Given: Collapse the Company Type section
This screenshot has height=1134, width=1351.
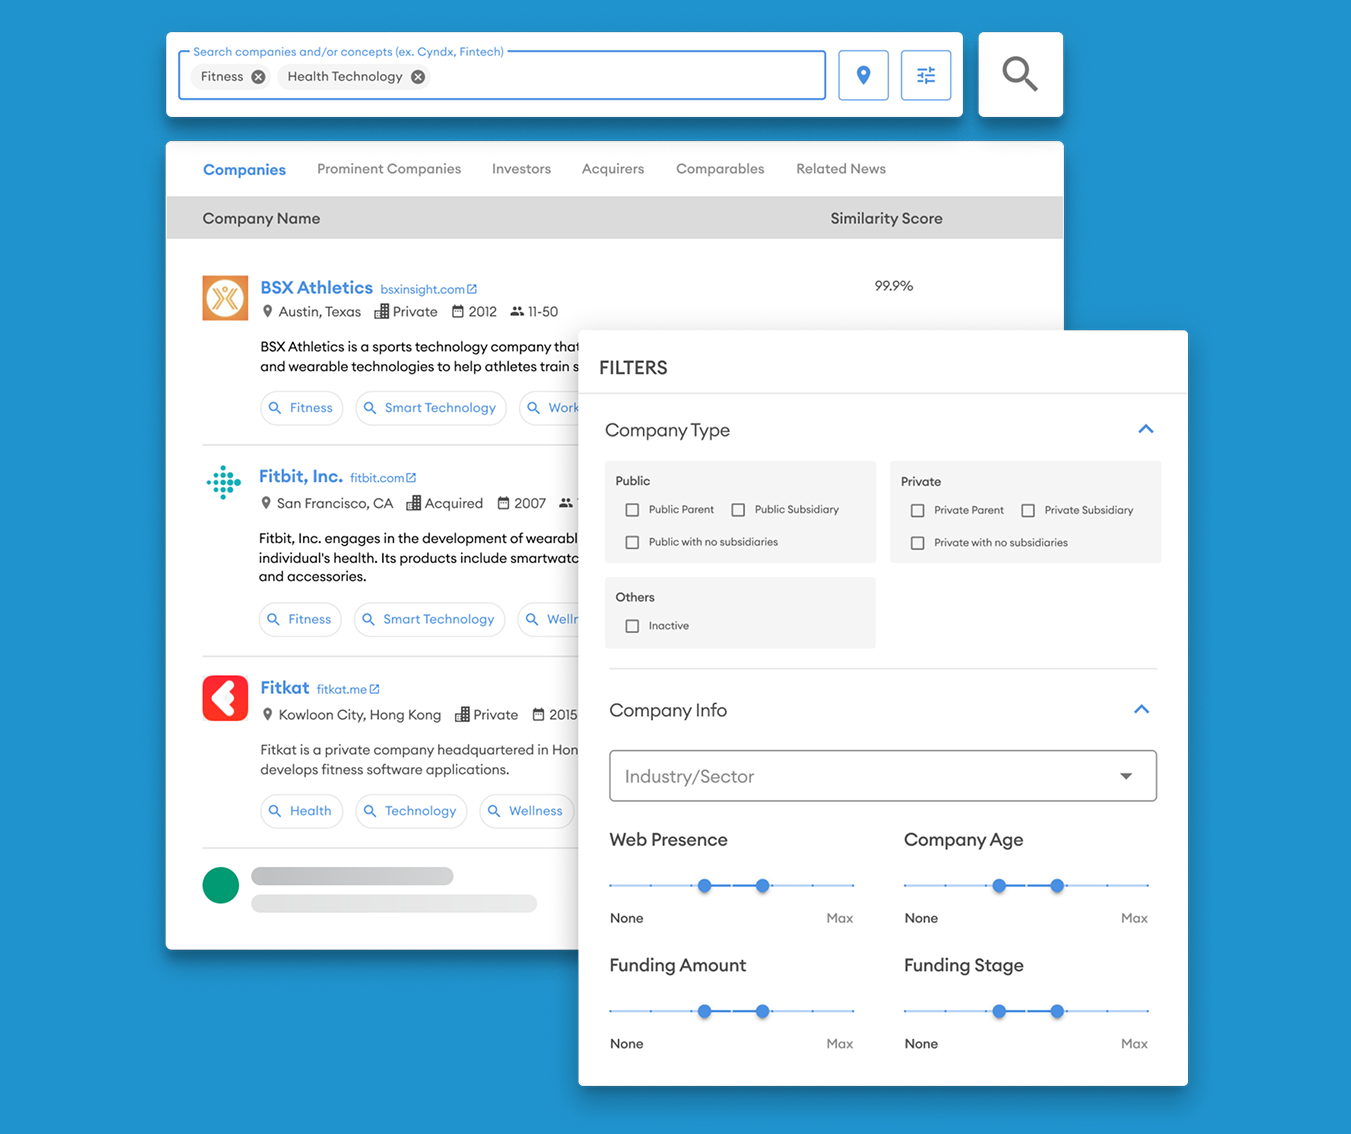Looking at the screenshot, I should (x=1146, y=429).
